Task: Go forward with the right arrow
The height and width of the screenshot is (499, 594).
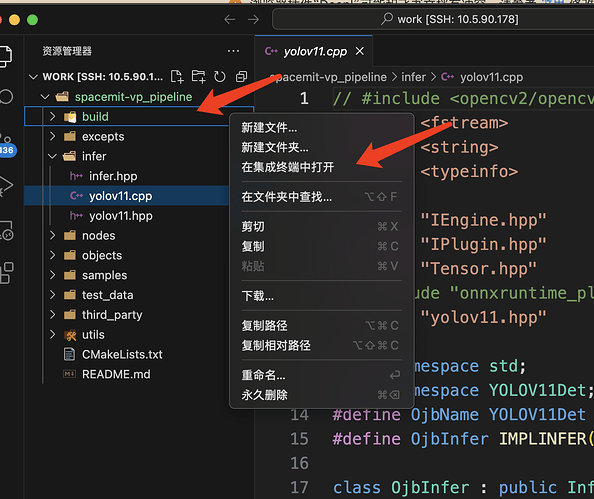Action: (253, 19)
